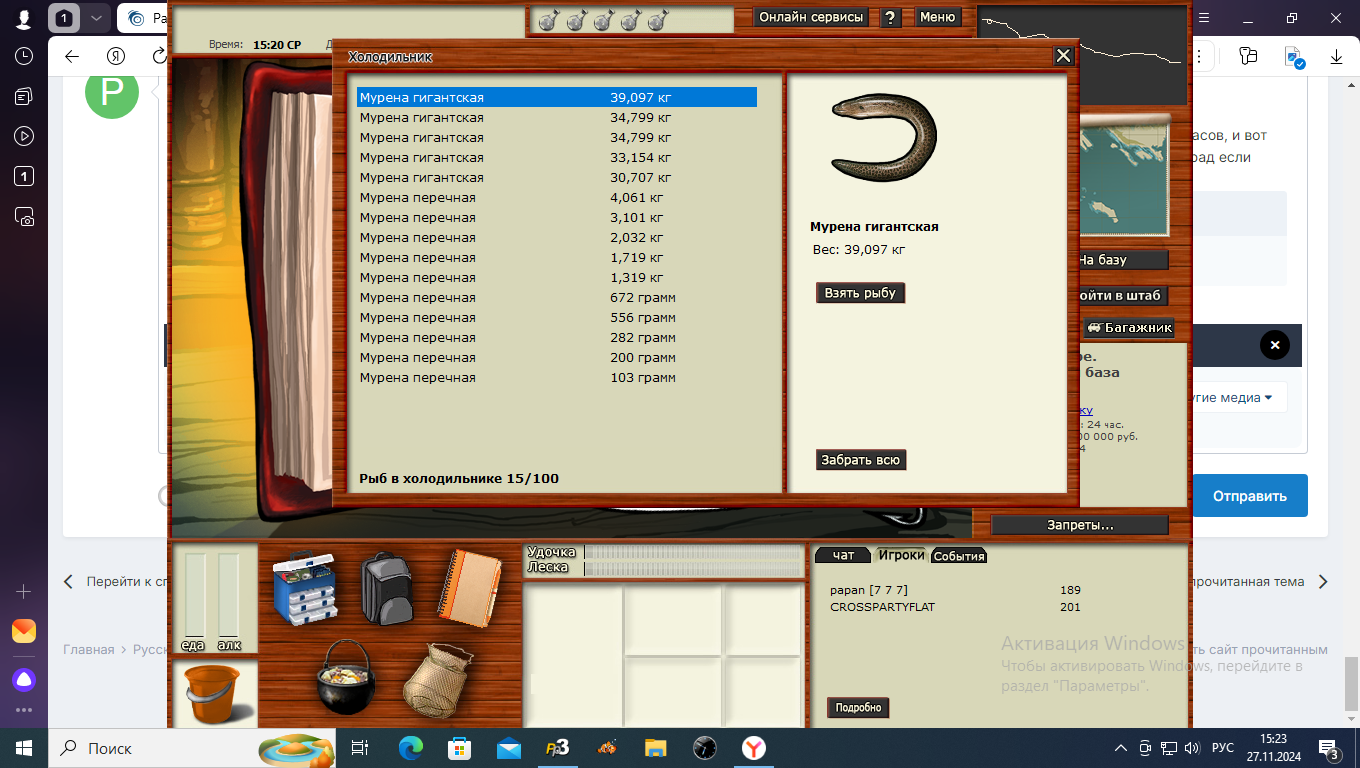Switch to the Игроки tab
Screen dimensions: 1360x768
tap(901, 555)
